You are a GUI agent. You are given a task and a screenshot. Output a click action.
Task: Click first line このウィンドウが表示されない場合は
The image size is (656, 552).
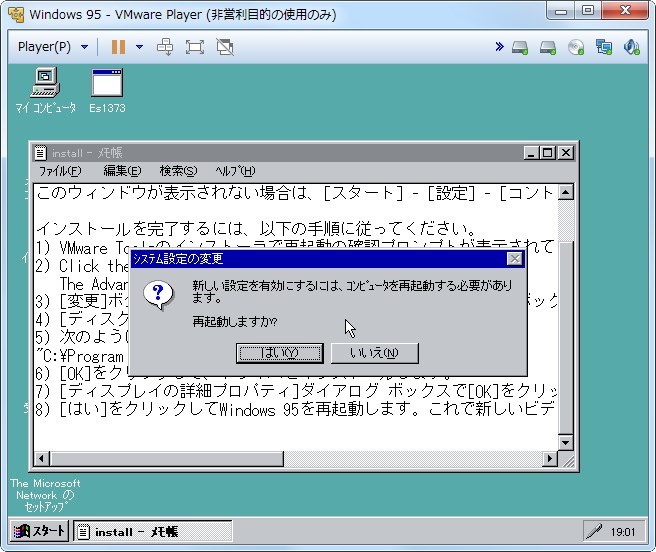pyautogui.click(x=295, y=193)
